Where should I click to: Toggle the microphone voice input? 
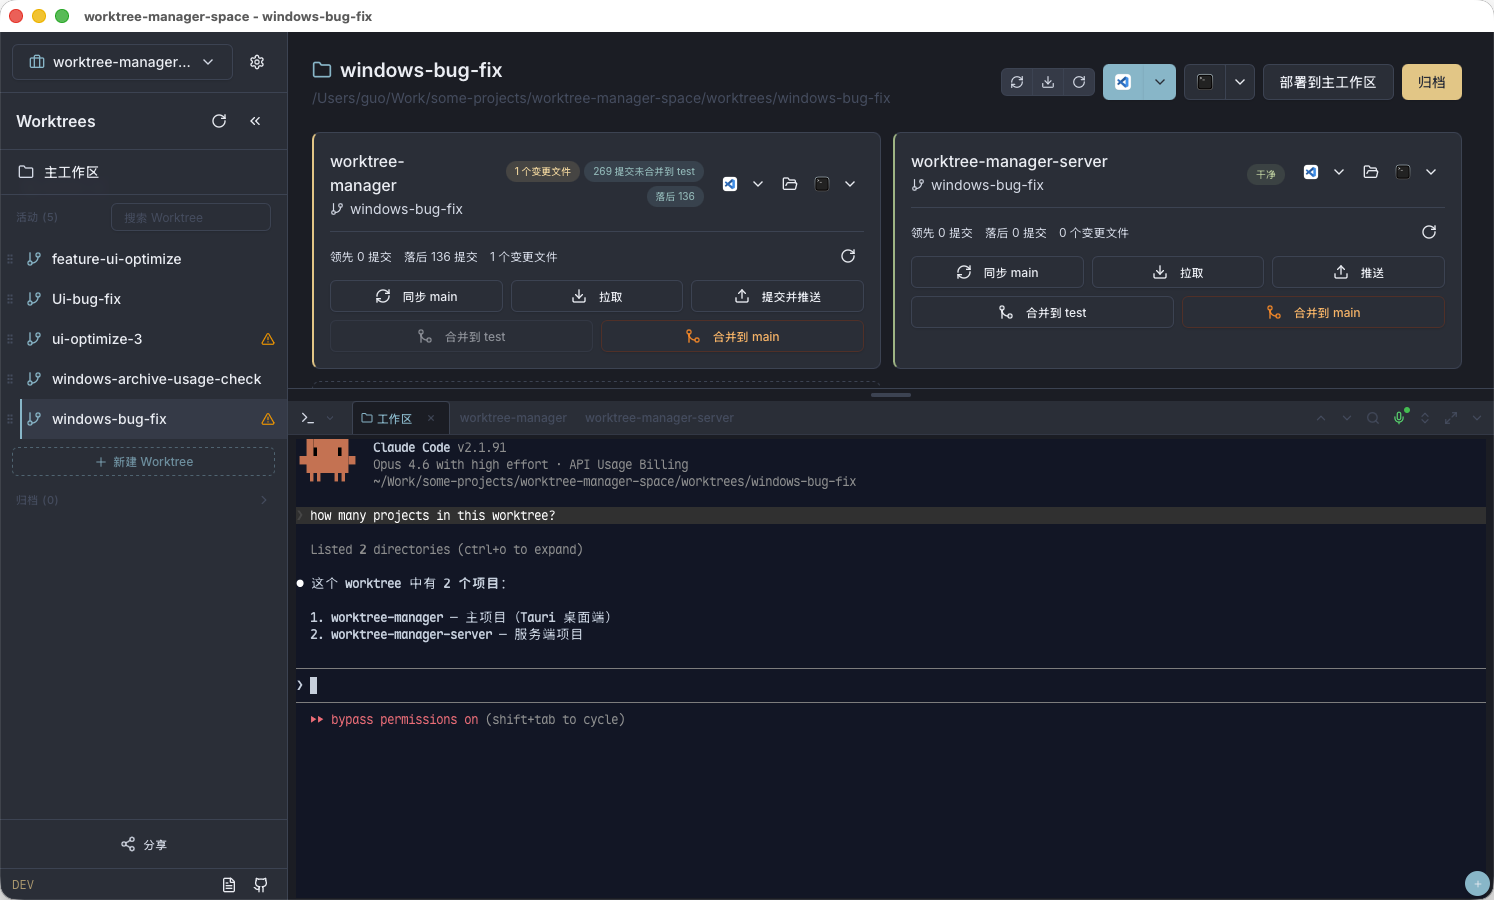pos(1399,418)
